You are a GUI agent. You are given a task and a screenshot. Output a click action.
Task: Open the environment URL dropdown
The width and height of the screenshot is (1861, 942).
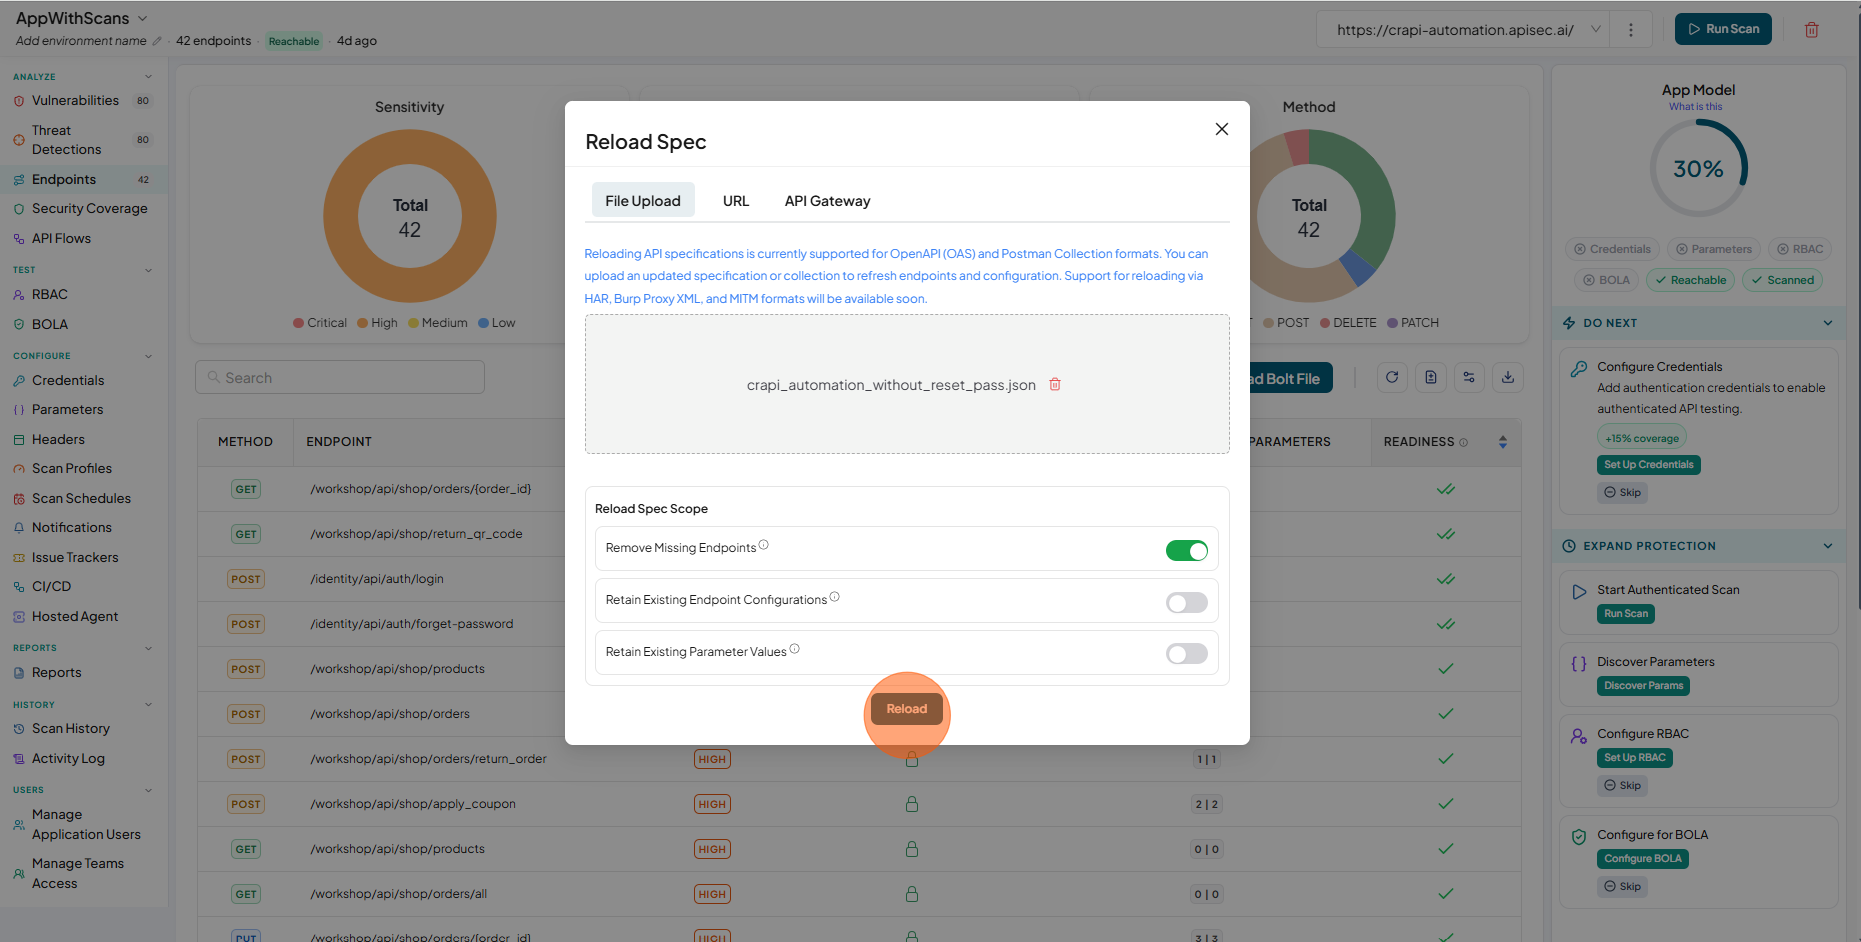click(1596, 30)
